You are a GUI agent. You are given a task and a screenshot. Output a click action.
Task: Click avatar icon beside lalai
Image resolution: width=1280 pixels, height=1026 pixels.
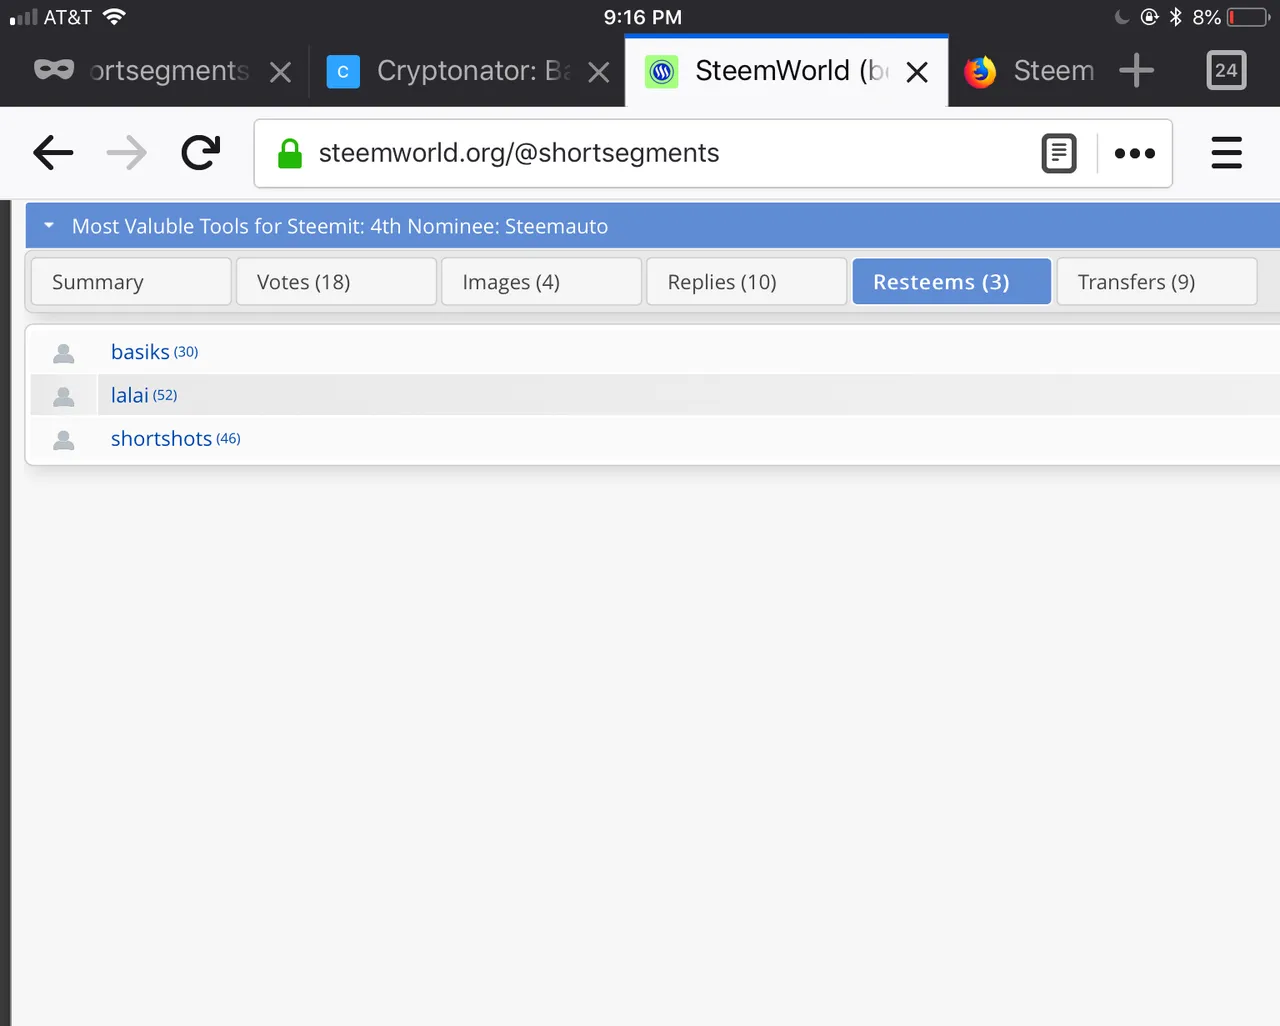(64, 396)
